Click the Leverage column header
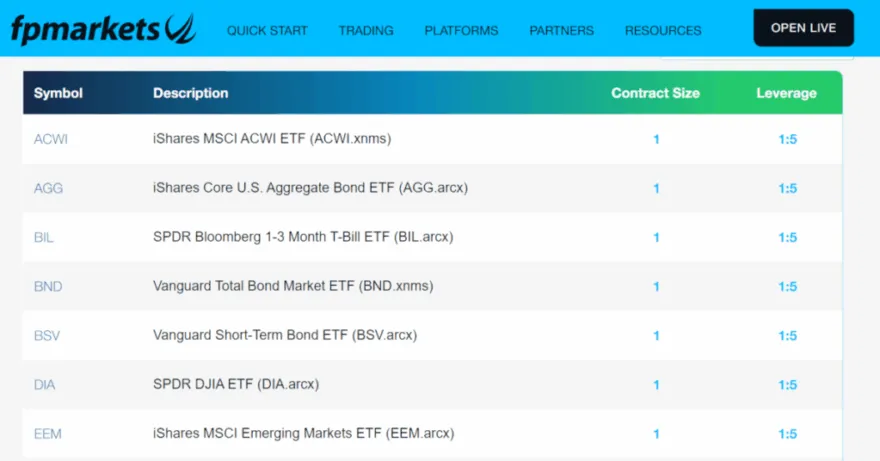880x461 pixels. point(786,93)
